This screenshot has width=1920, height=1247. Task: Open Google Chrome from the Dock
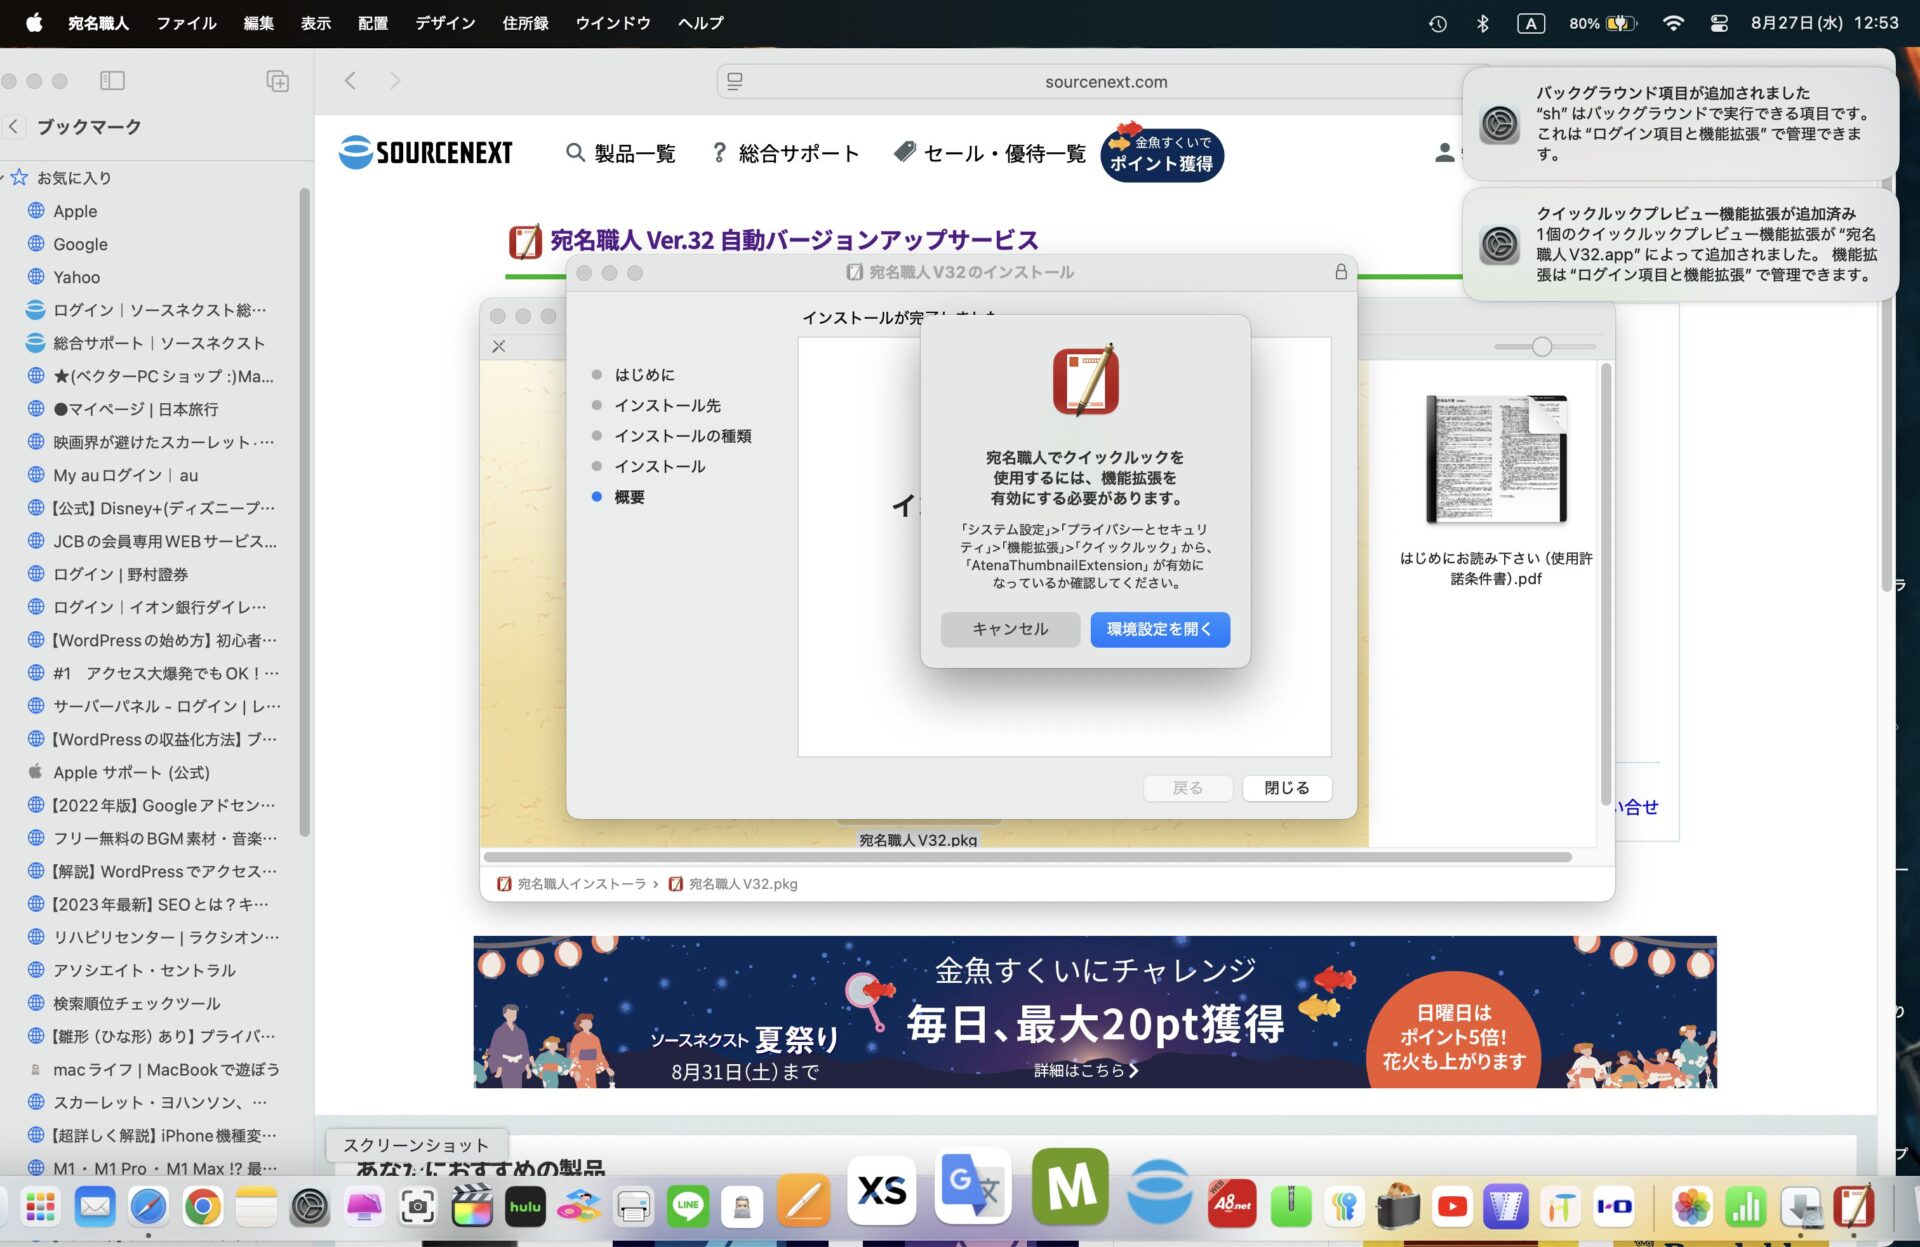point(202,1206)
